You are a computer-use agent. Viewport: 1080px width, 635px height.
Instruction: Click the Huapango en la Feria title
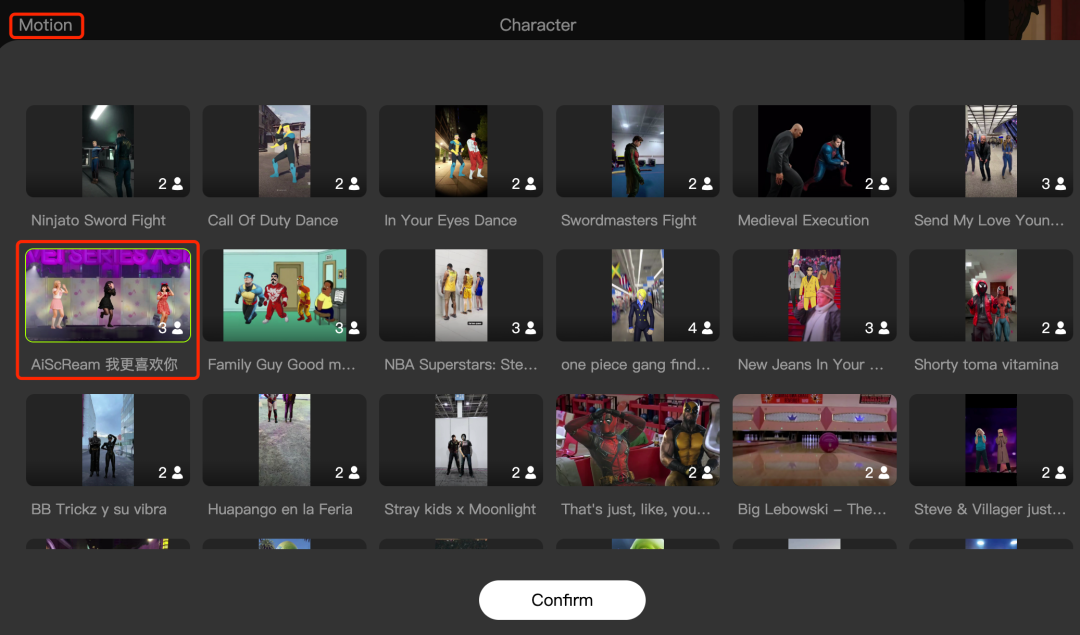pos(280,509)
